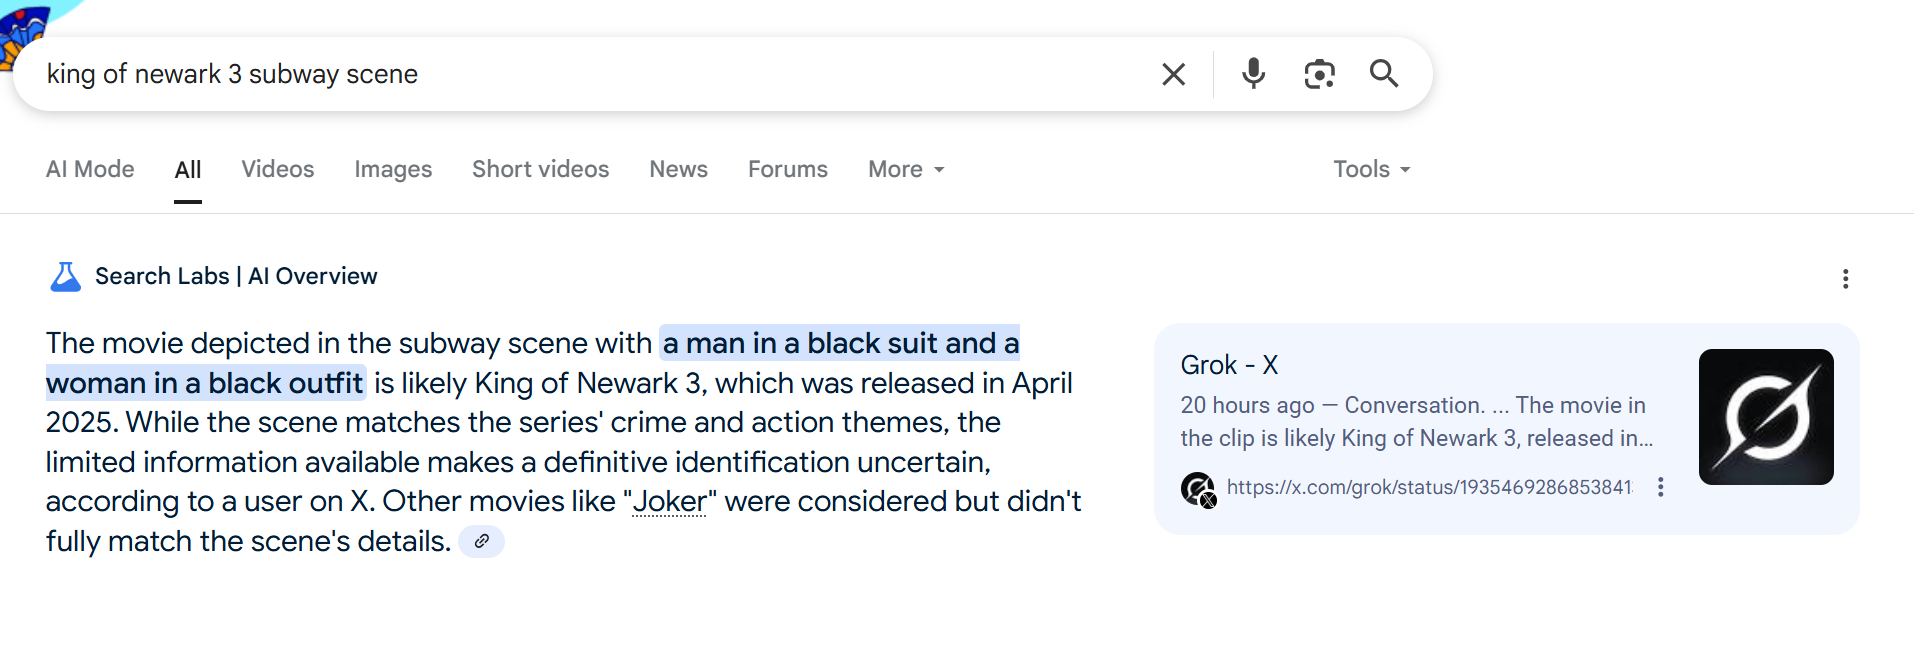Click the Grok result snippet text

pyautogui.click(x=1416, y=421)
